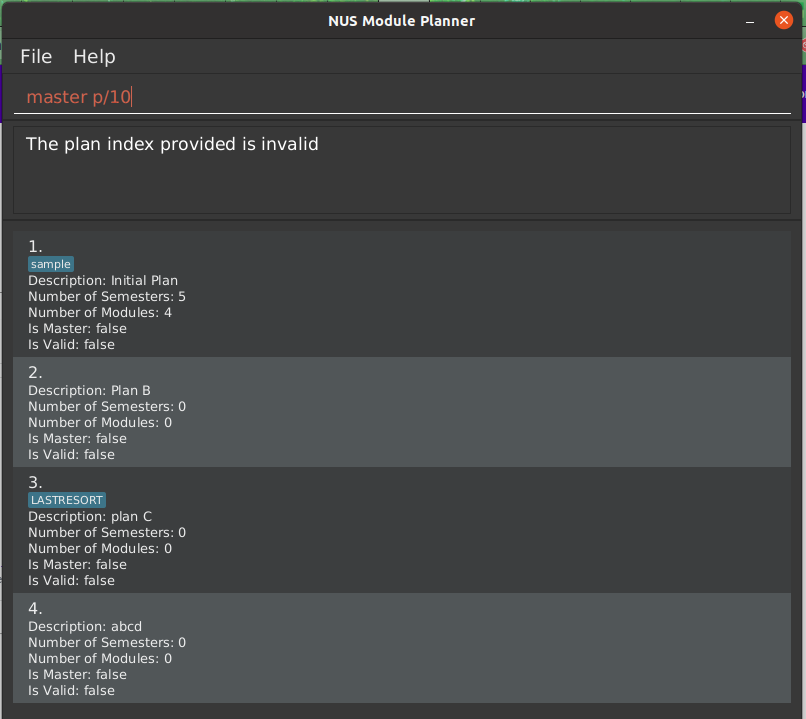Image resolution: width=806 pixels, height=719 pixels.
Task: Click 'Number of Semesters: 0' in plan 4
Action: click(x=107, y=642)
